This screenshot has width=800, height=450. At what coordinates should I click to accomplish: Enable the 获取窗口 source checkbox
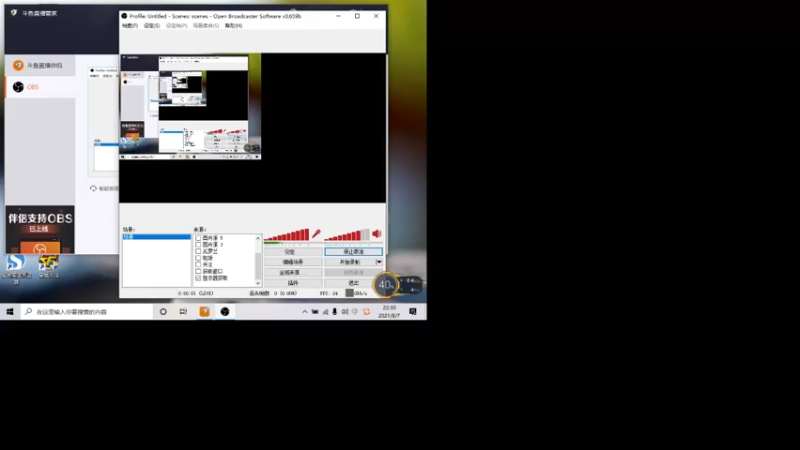[x=198, y=271]
